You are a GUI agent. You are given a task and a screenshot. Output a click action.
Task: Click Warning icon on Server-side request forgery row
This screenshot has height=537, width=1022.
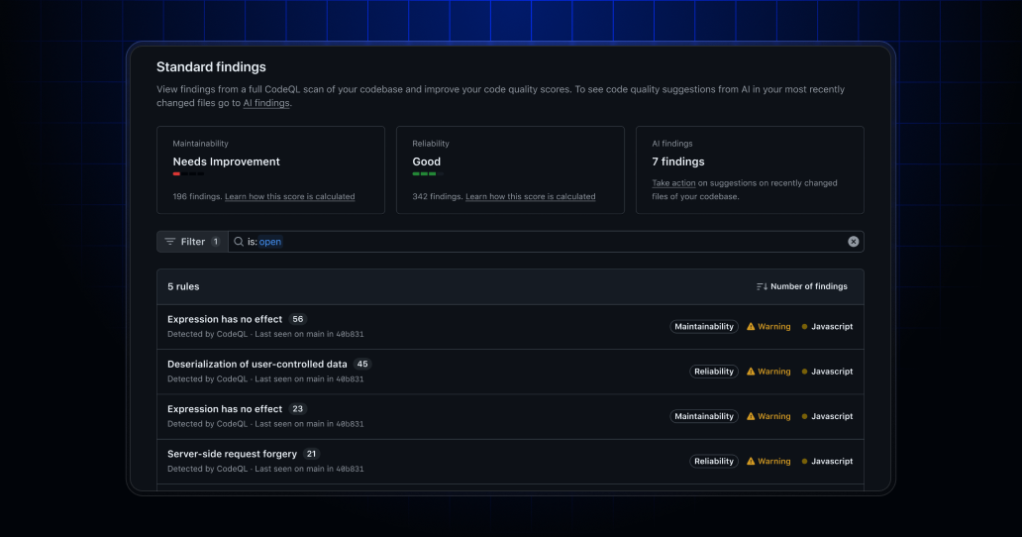click(751, 461)
